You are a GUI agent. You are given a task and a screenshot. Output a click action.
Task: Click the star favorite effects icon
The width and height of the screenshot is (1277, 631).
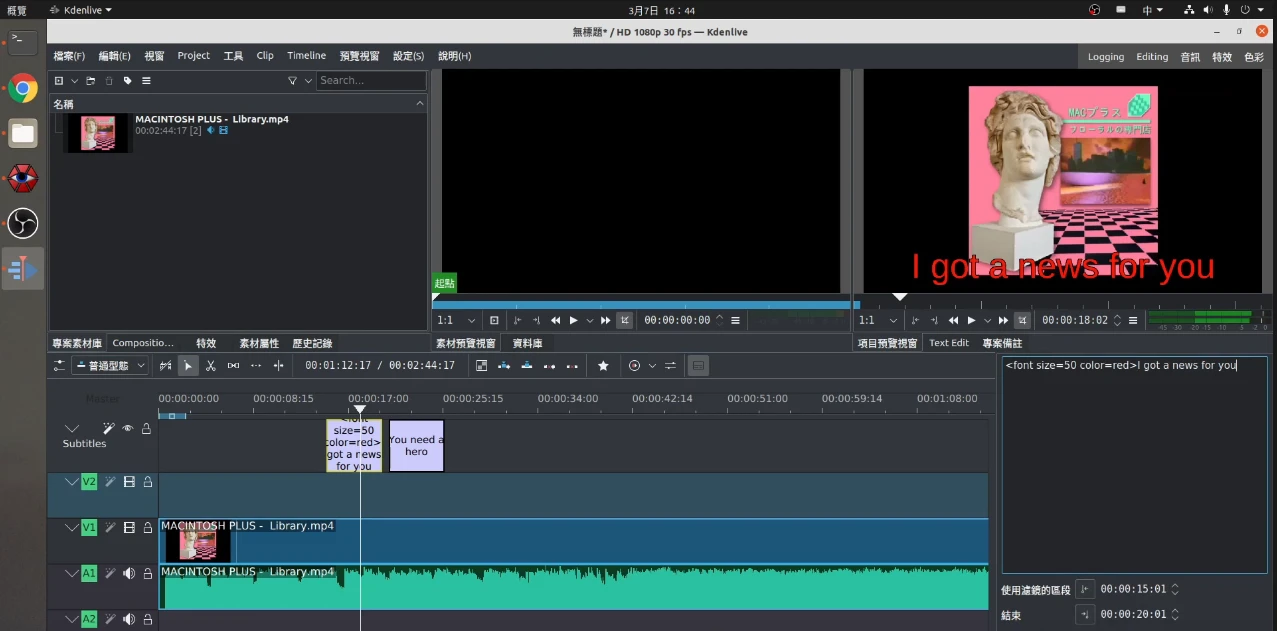tap(603, 366)
